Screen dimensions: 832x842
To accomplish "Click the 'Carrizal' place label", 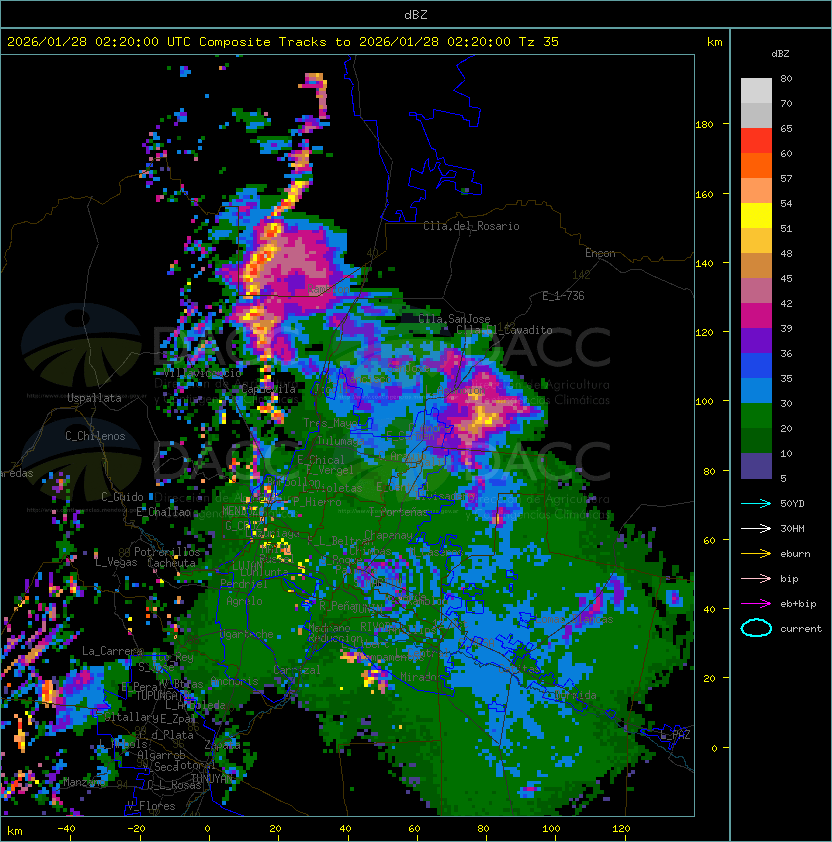I will coord(297,670).
